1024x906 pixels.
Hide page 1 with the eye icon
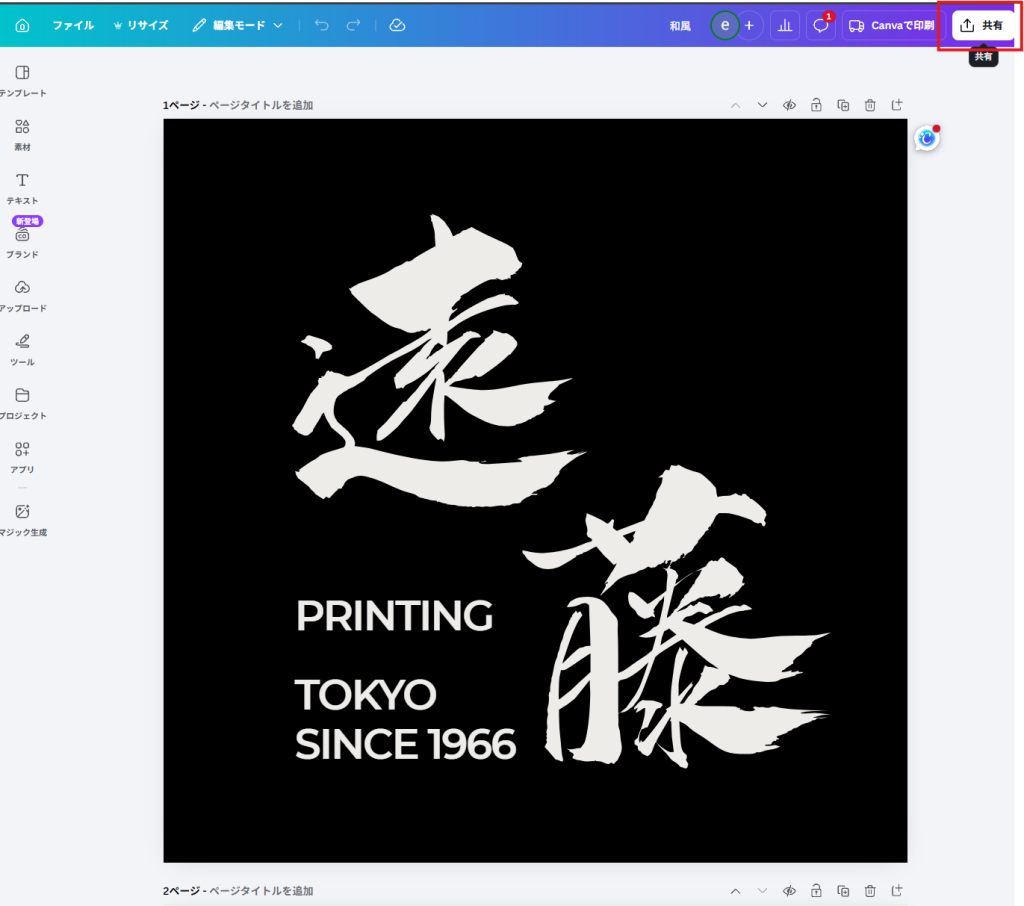(x=789, y=105)
